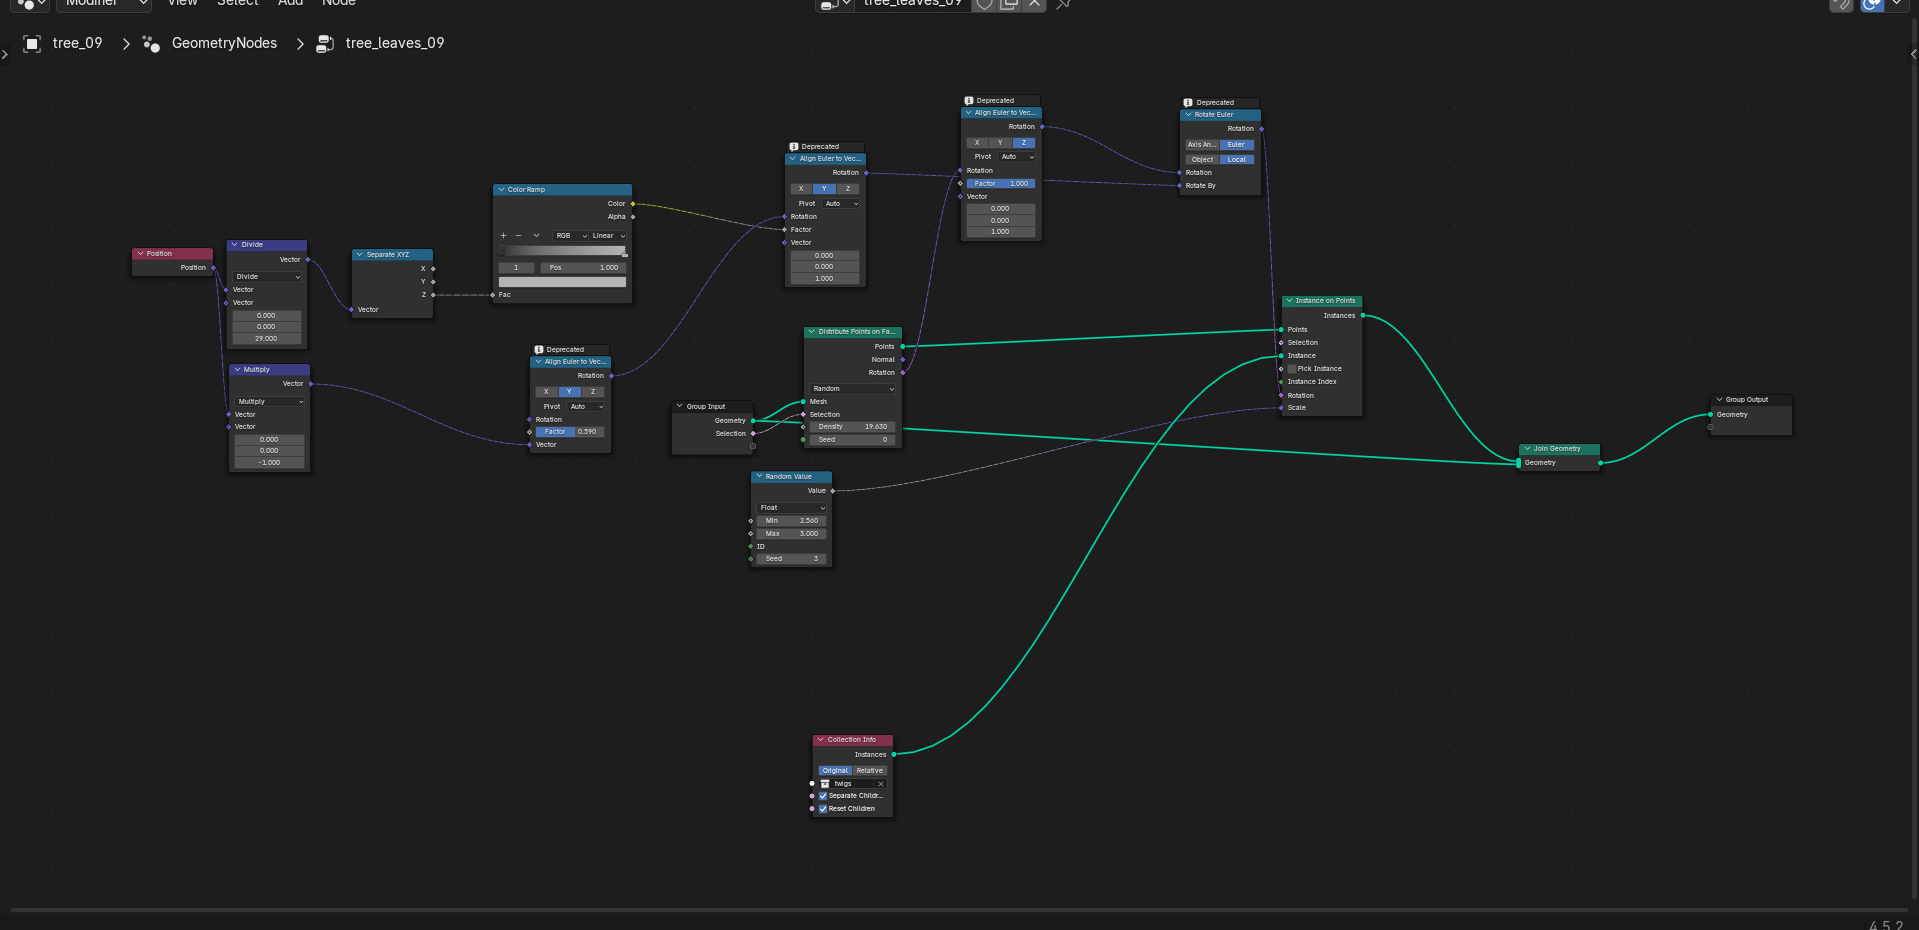Screen dimensions: 1919x930
Task: Click Divide node value field 29.000
Action: click(267, 339)
